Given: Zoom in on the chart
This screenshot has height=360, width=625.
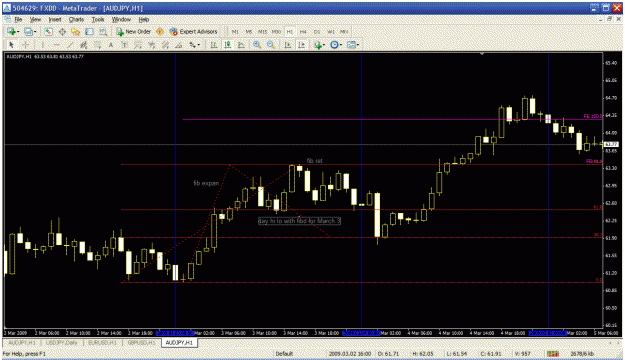Looking at the screenshot, I should [x=257, y=45].
